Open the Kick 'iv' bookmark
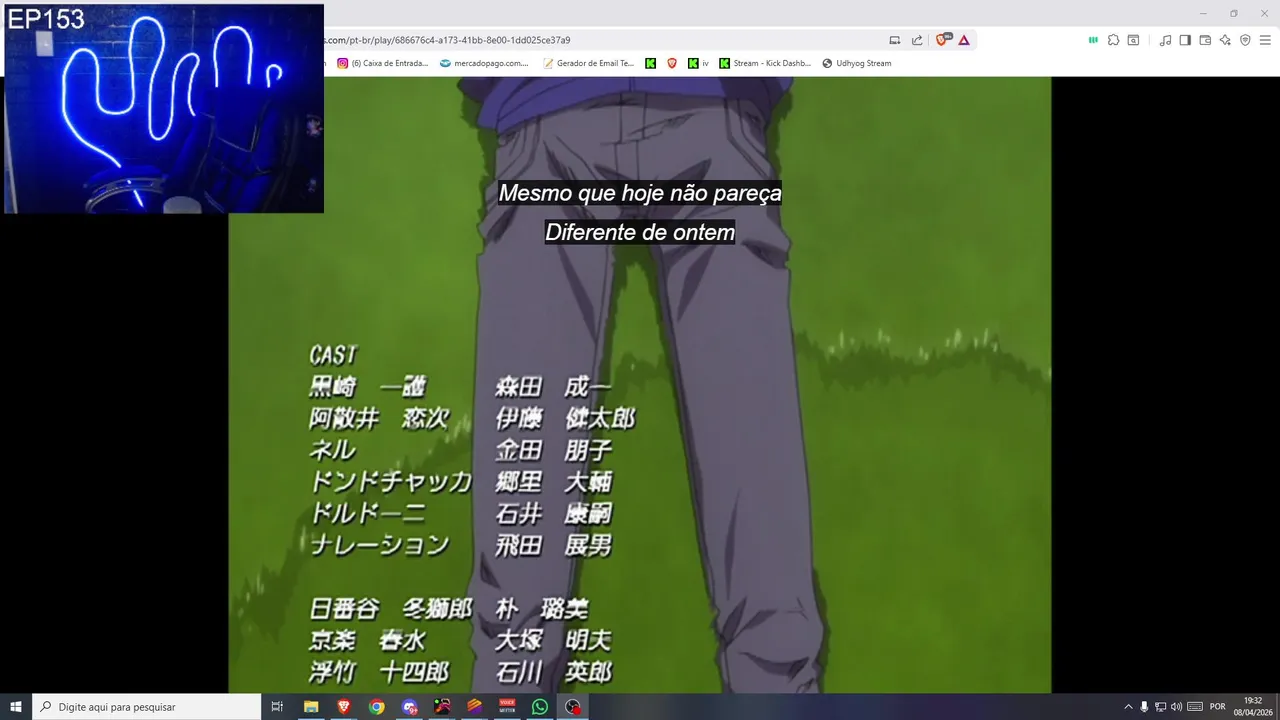This screenshot has height=720, width=1280. (699, 63)
